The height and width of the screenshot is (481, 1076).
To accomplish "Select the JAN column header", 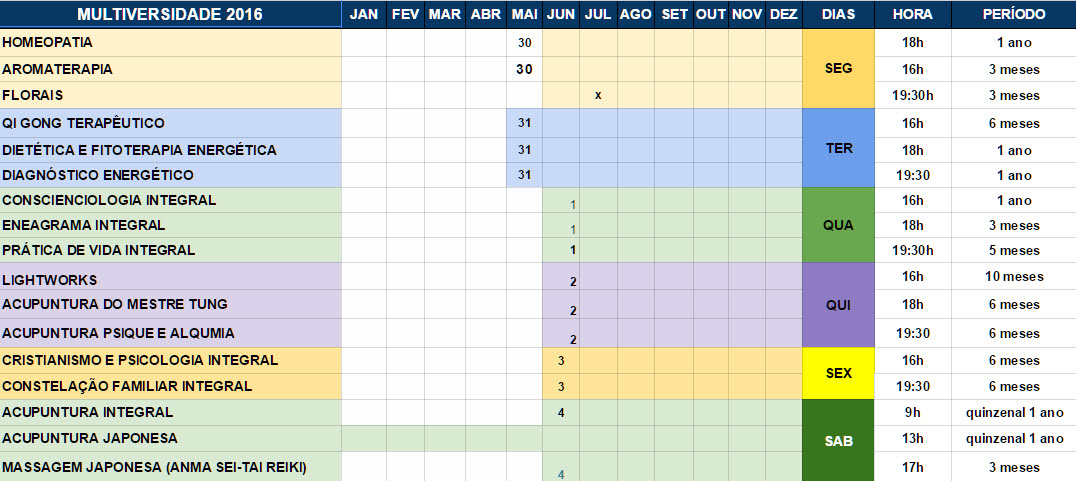I will pos(364,14).
